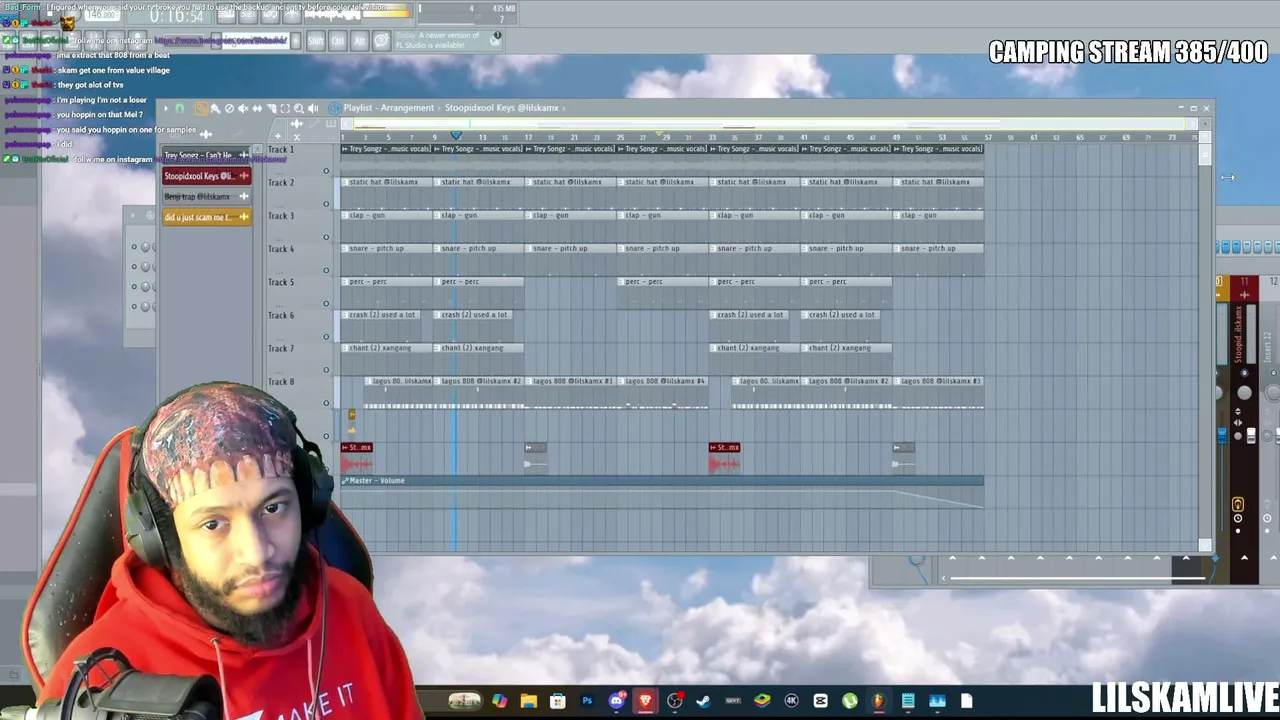This screenshot has width=1280, height=720.
Task: Toggle the magnet snap option in Playlist
Action: click(x=180, y=108)
